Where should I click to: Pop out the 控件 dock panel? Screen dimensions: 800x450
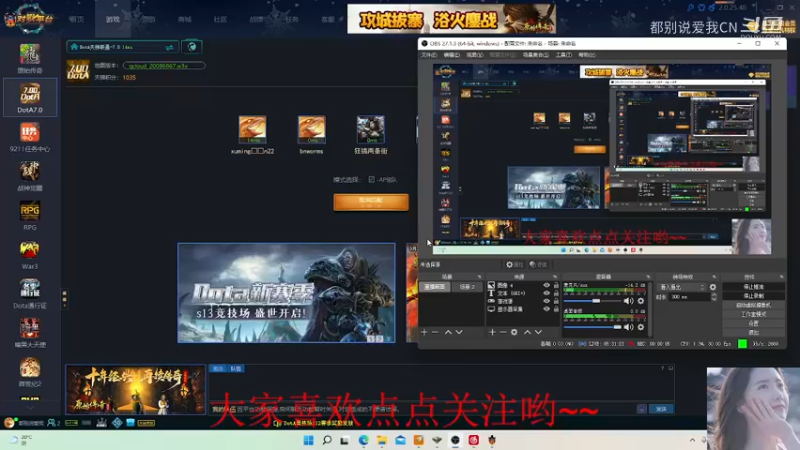[781, 277]
